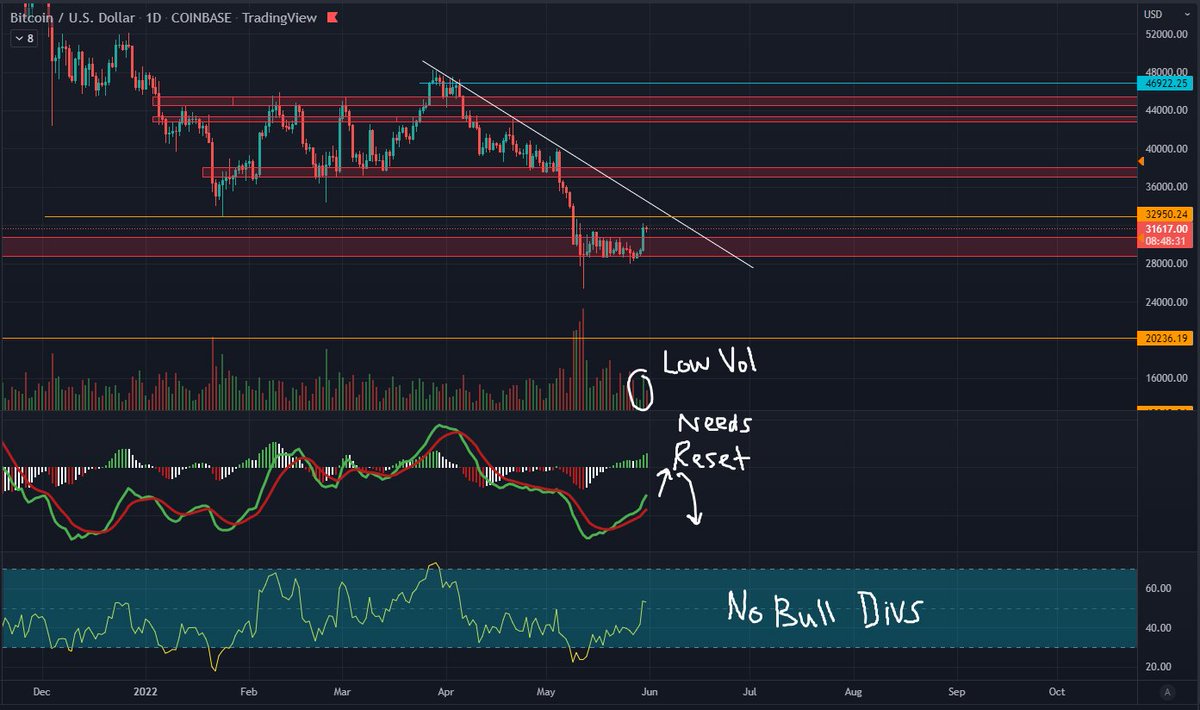Screen dimensions: 1200x710
Task: Click the 2022 label on time axis
Action: 147,691
